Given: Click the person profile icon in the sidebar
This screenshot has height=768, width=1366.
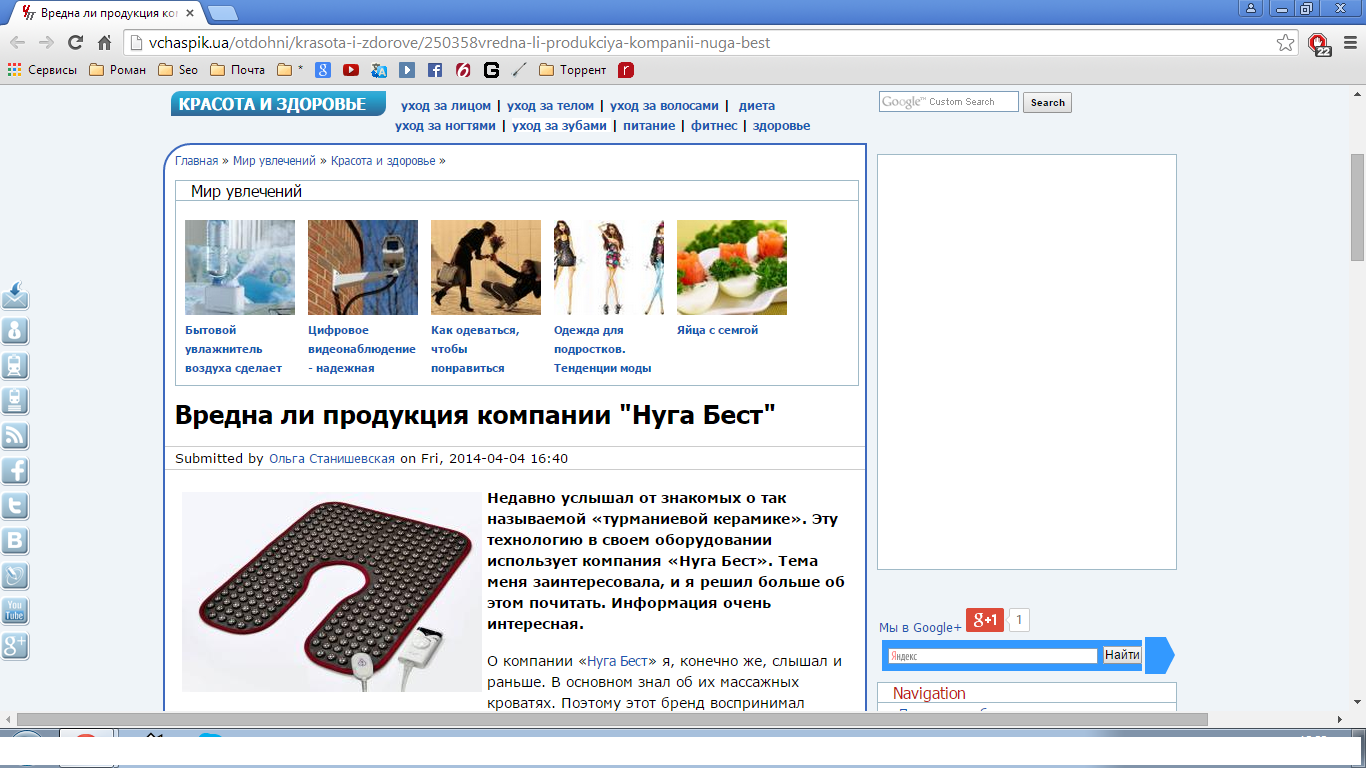Looking at the screenshot, I should [x=15, y=331].
